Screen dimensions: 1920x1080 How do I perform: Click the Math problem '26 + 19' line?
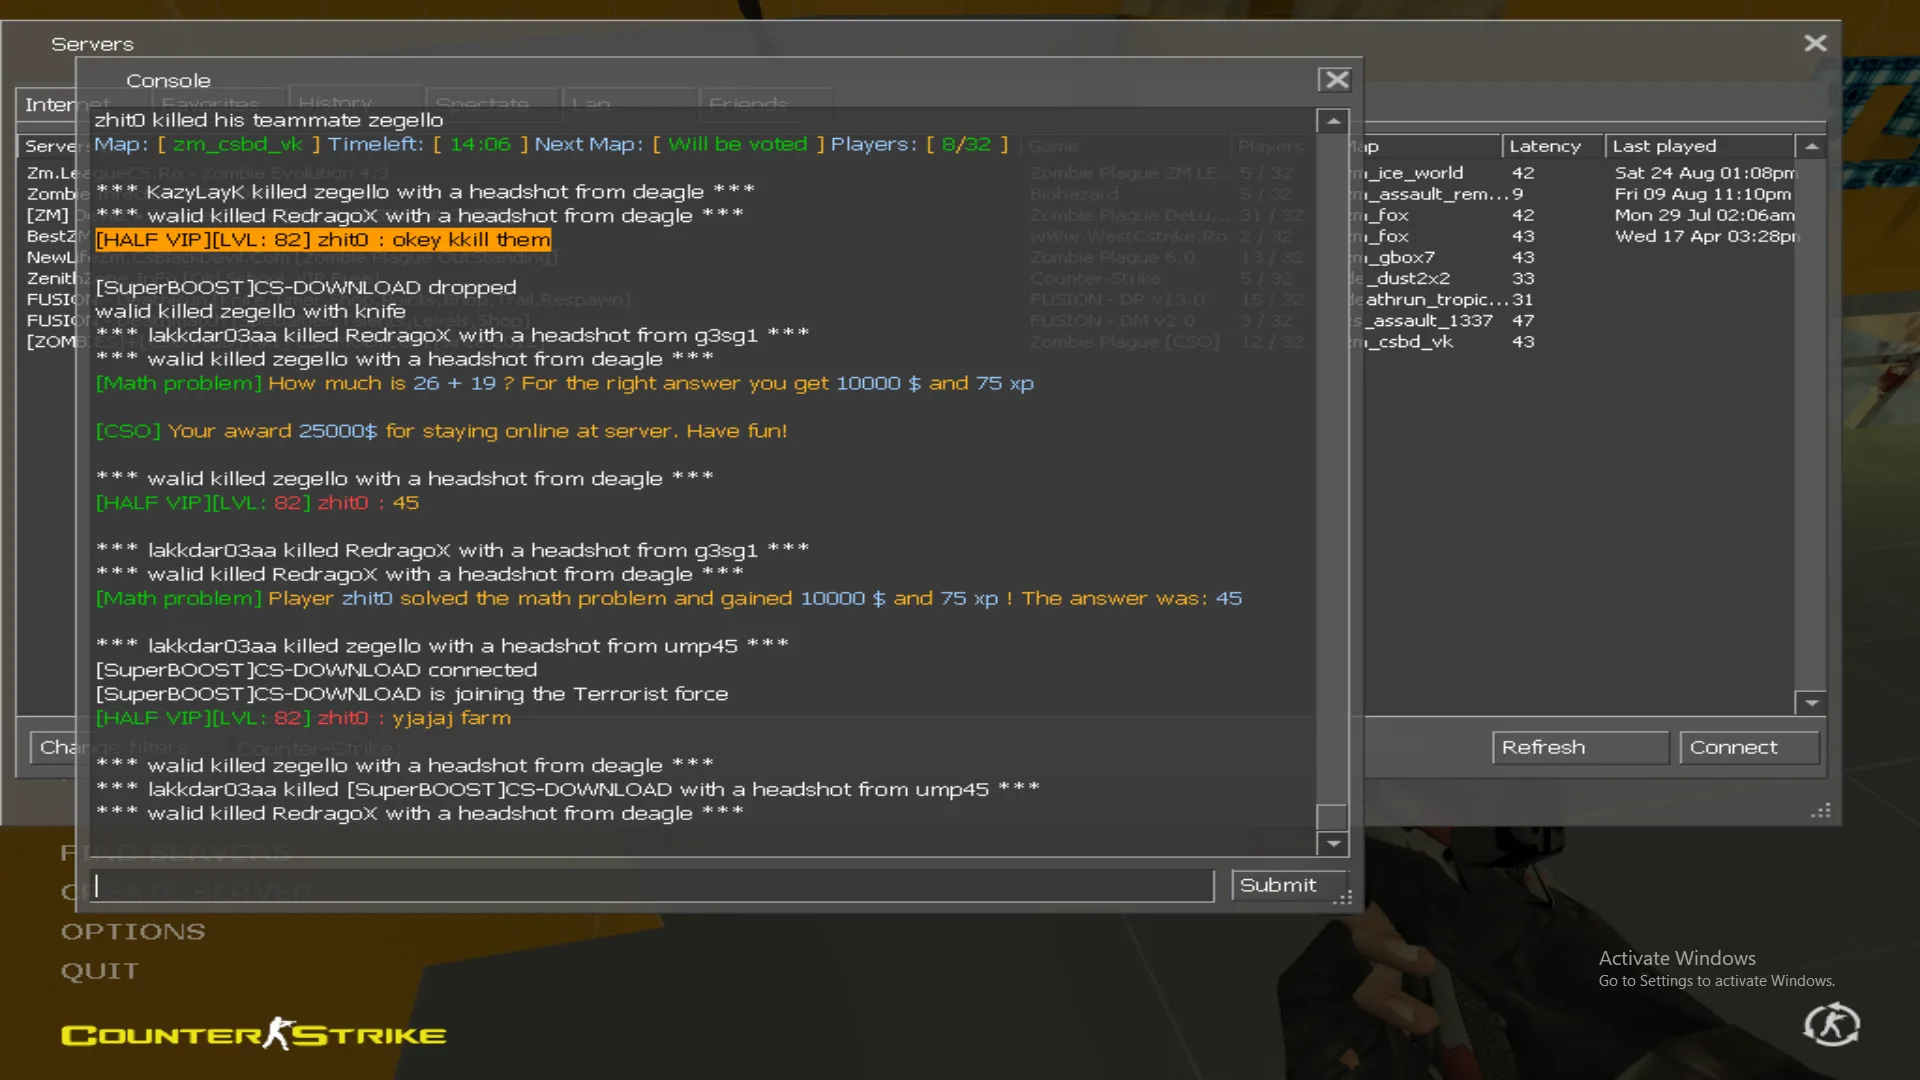click(564, 383)
